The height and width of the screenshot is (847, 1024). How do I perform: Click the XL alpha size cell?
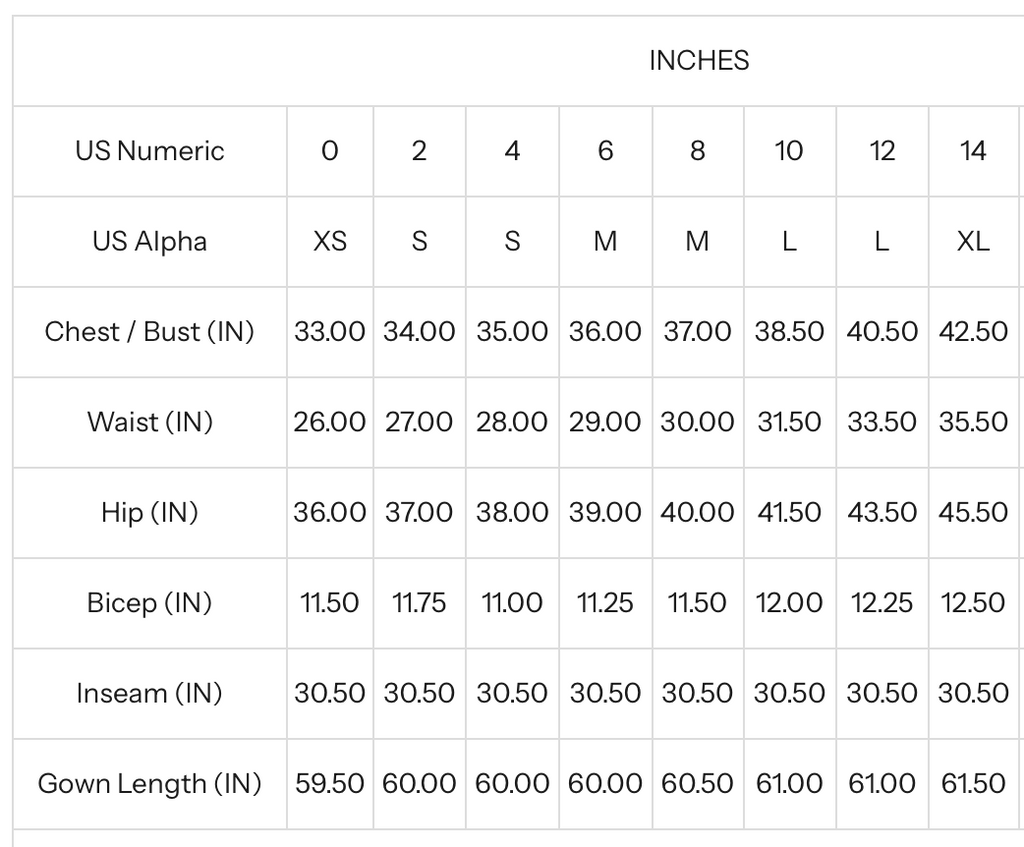pyautogui.click(x=973, y=242)
